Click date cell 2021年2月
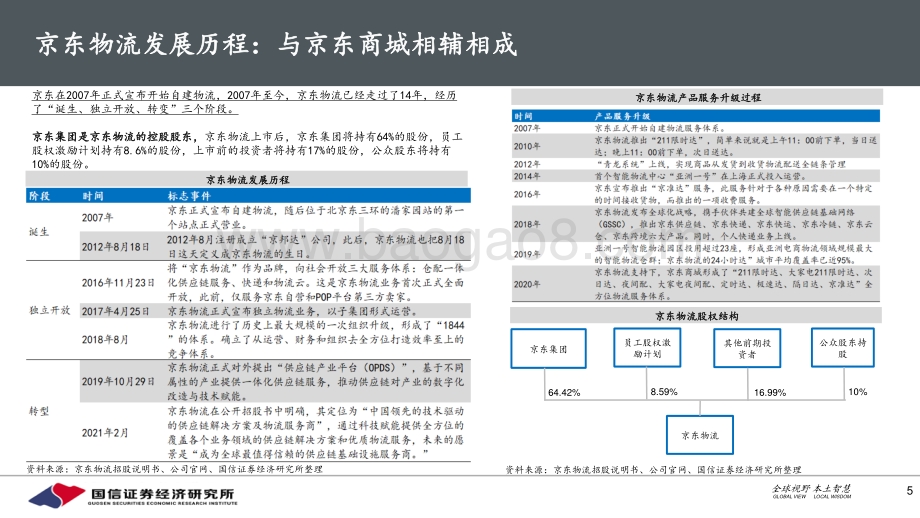 [104, 433]
